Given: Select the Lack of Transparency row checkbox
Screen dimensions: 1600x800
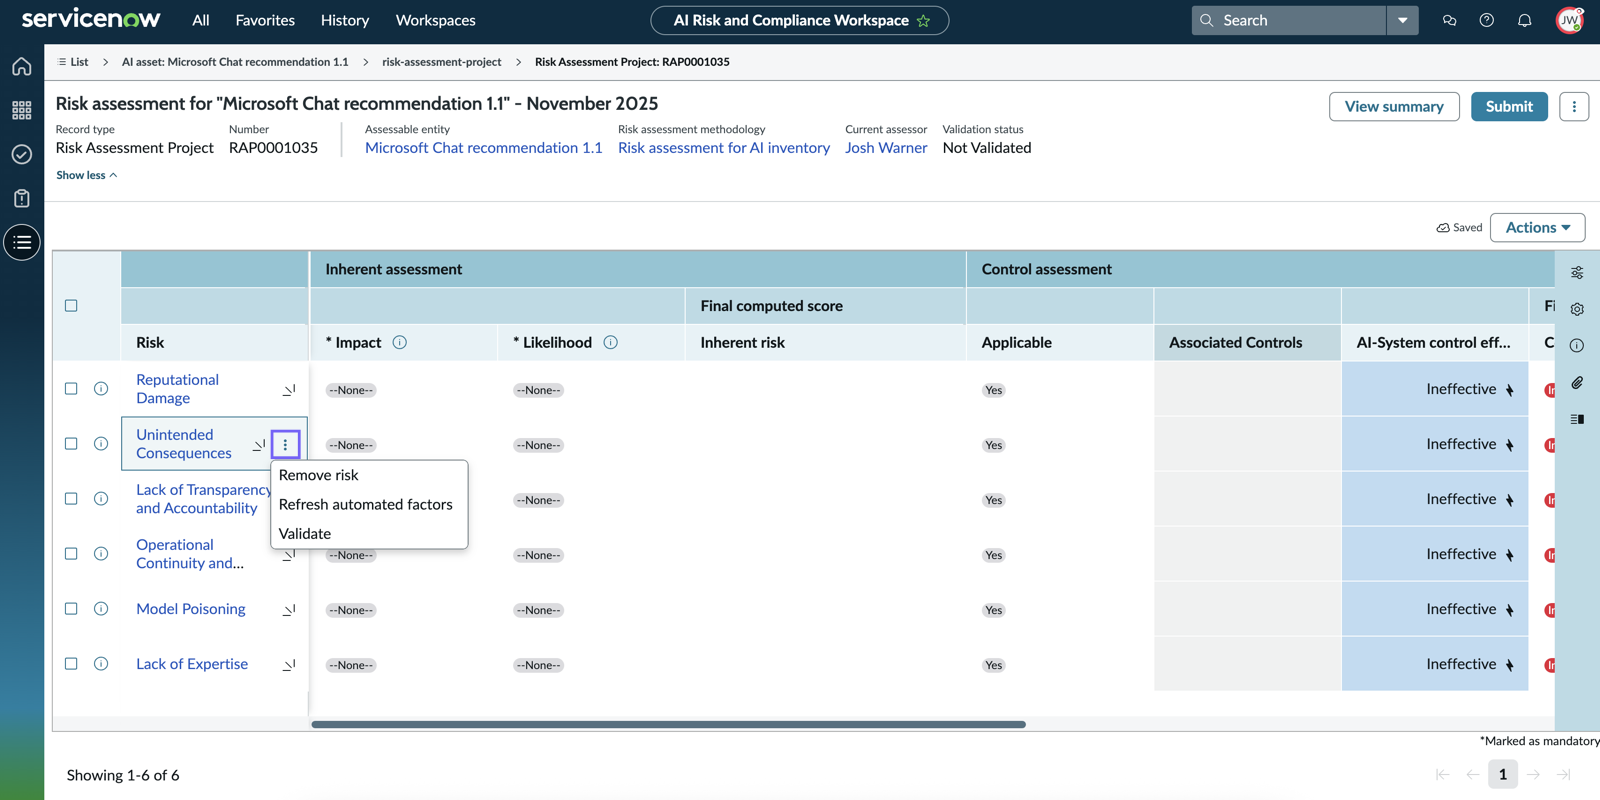Looking at the screenshot, I should point(71,499).
